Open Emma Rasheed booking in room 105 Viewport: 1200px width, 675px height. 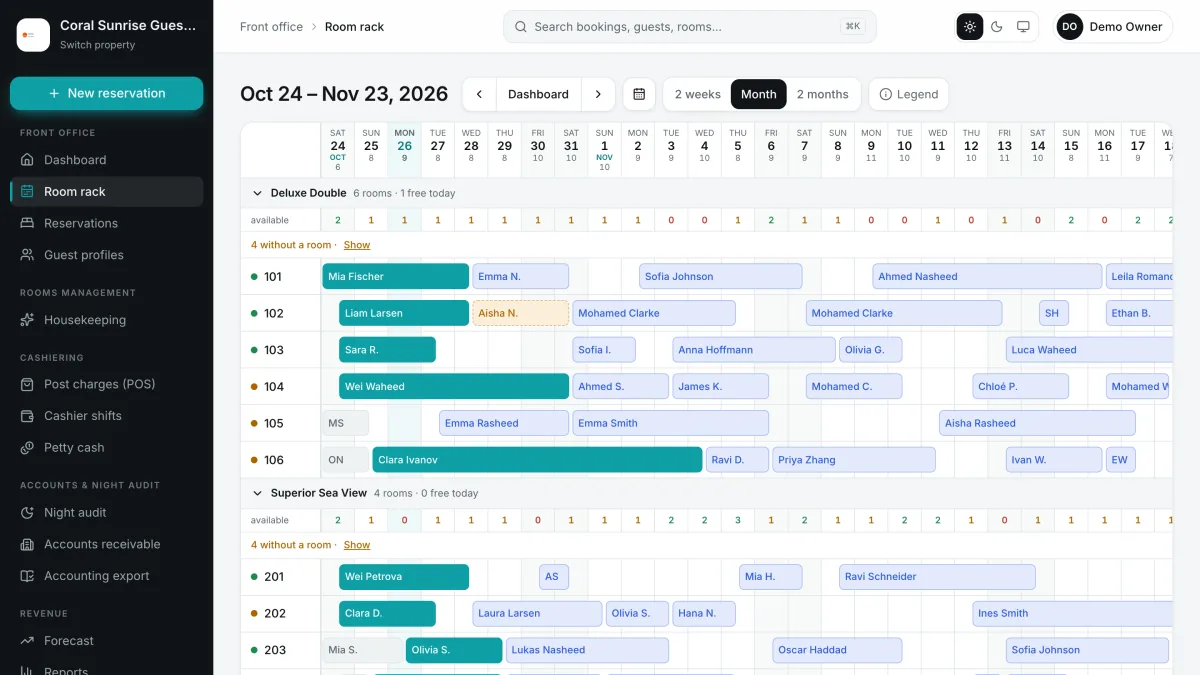tap(504, 423)
